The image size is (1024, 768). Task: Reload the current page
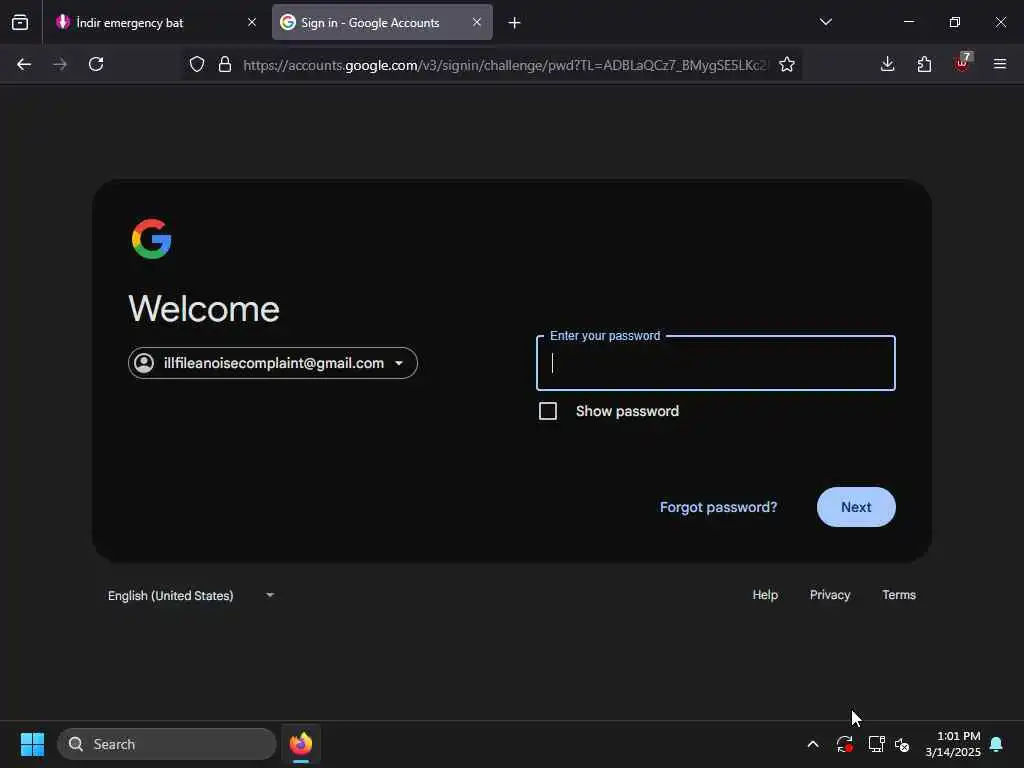[x=96, y=64]
